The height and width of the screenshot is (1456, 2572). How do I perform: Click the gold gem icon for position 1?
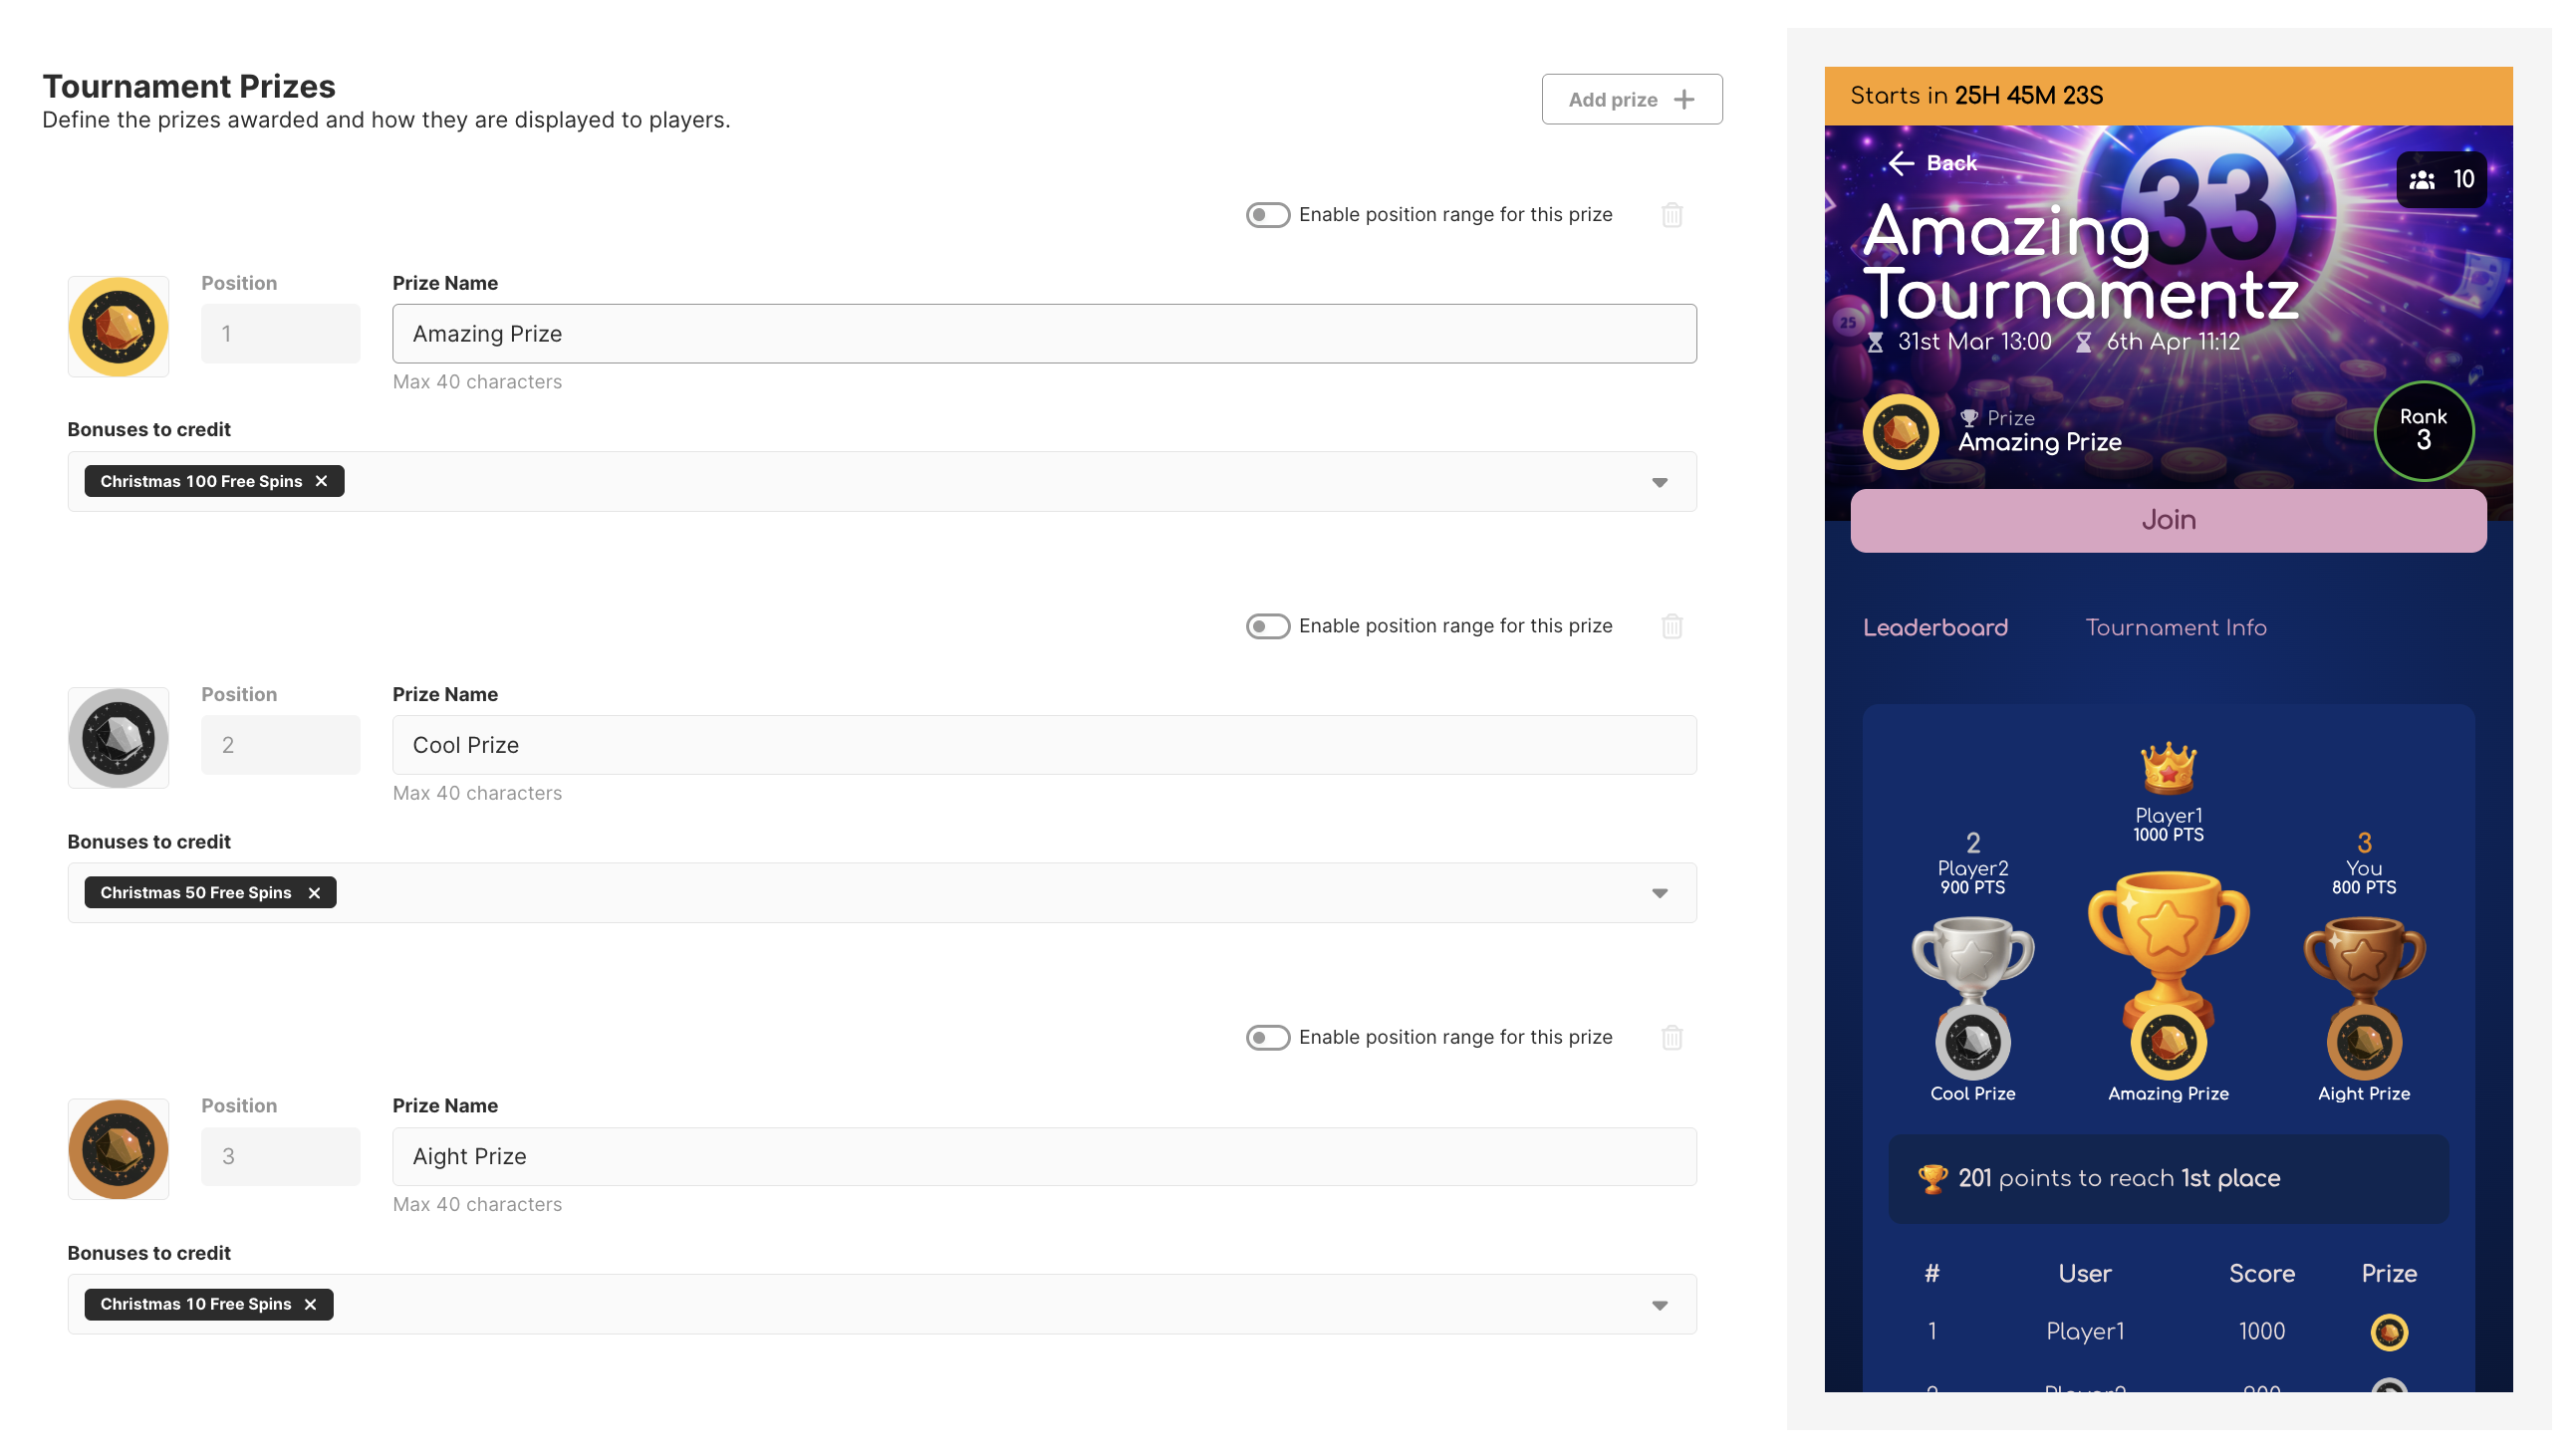pyautogui.click(x=118, y=327)
